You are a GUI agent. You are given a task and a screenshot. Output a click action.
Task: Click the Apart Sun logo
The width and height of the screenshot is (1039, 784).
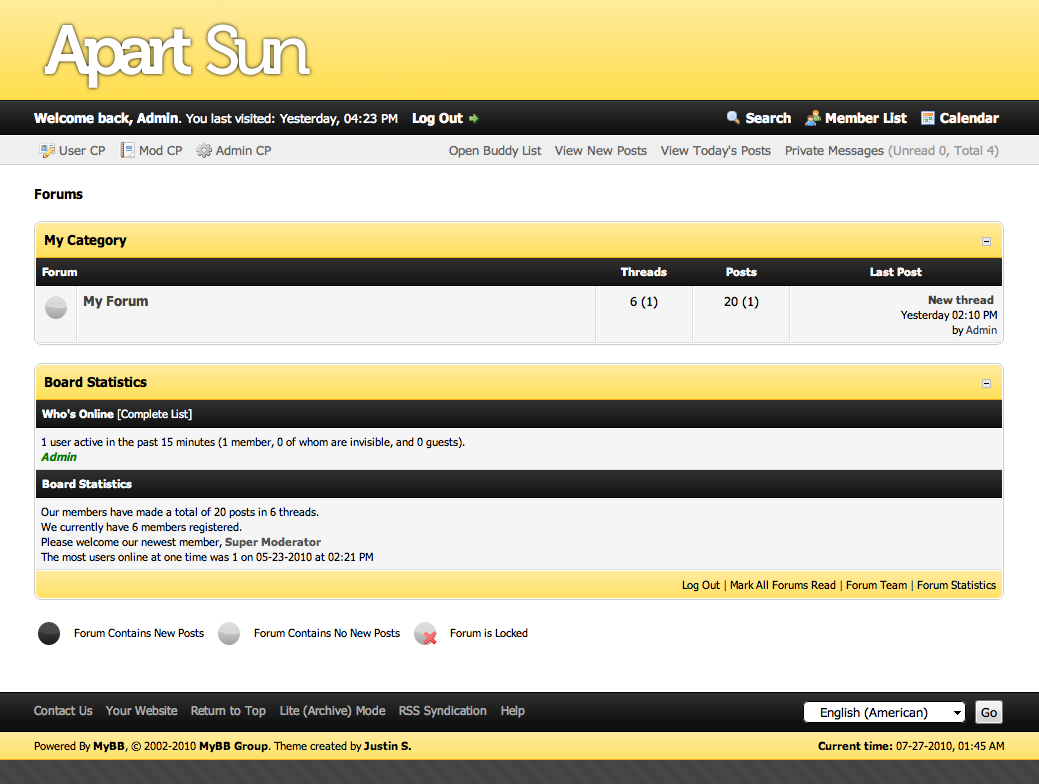pyautogui.click(x=177, y=50)
